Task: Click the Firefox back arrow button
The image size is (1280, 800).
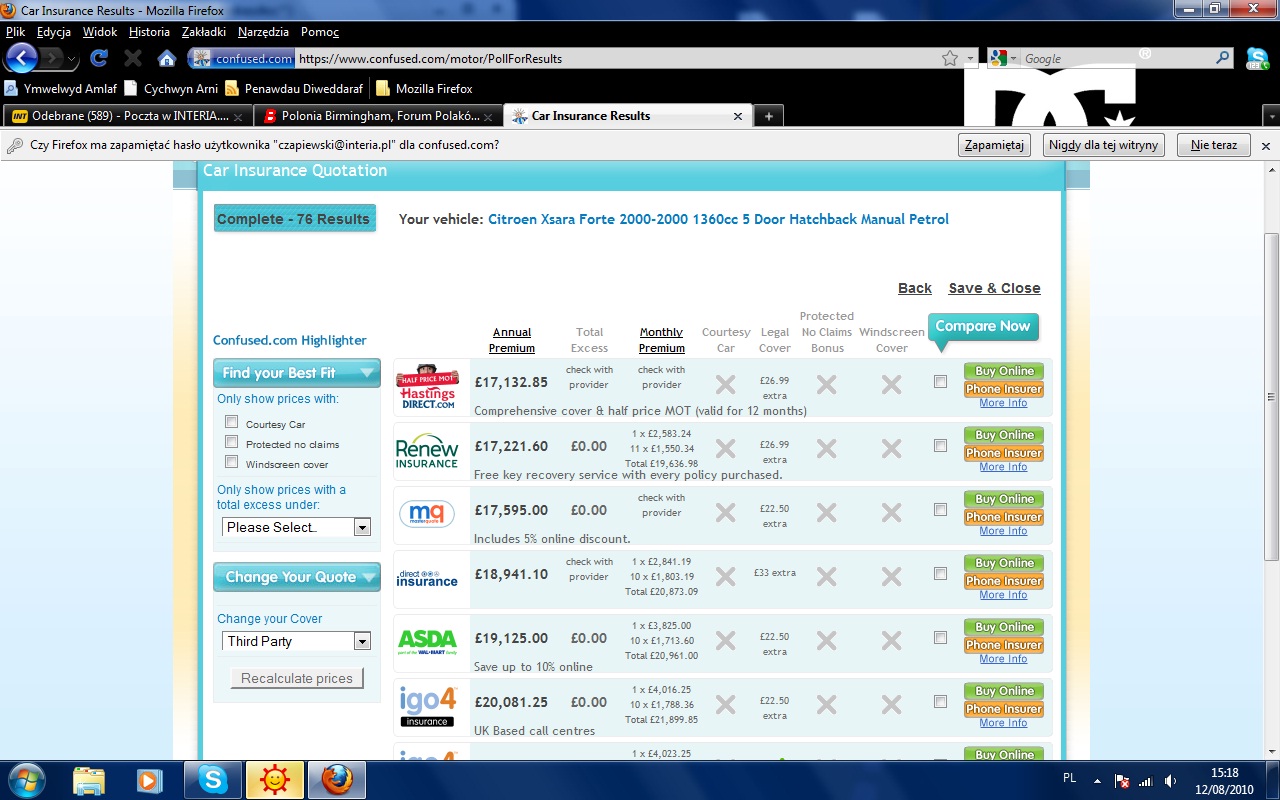Action: point(22,58)
